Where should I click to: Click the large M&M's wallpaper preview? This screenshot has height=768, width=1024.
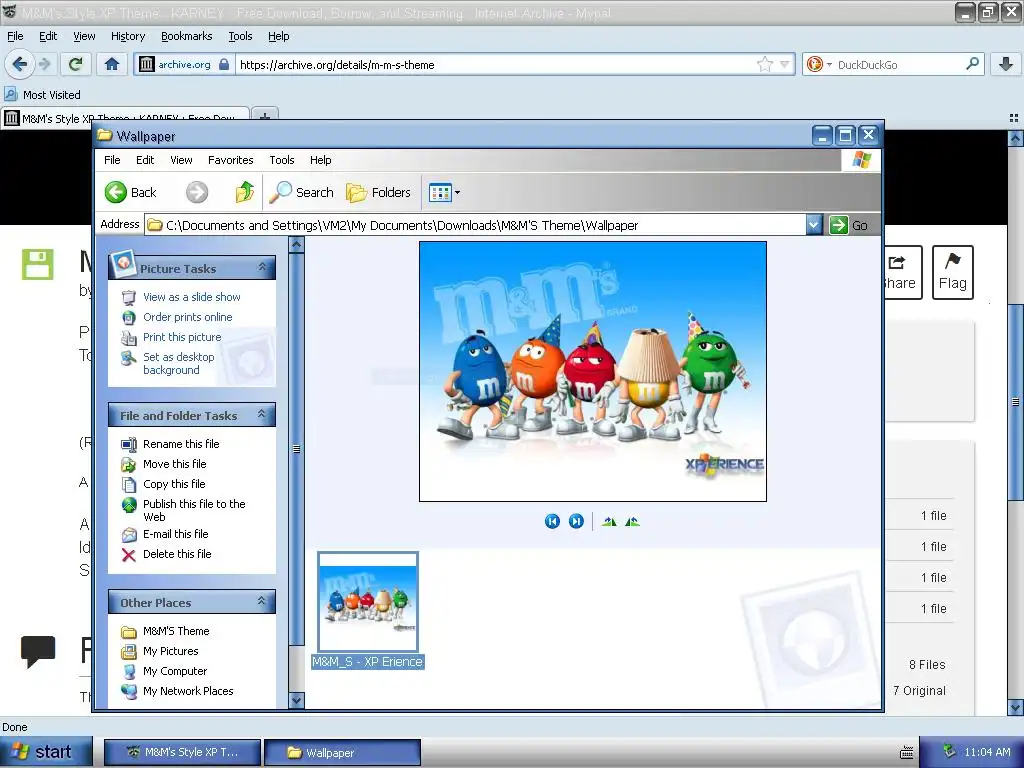click(593, 372)
